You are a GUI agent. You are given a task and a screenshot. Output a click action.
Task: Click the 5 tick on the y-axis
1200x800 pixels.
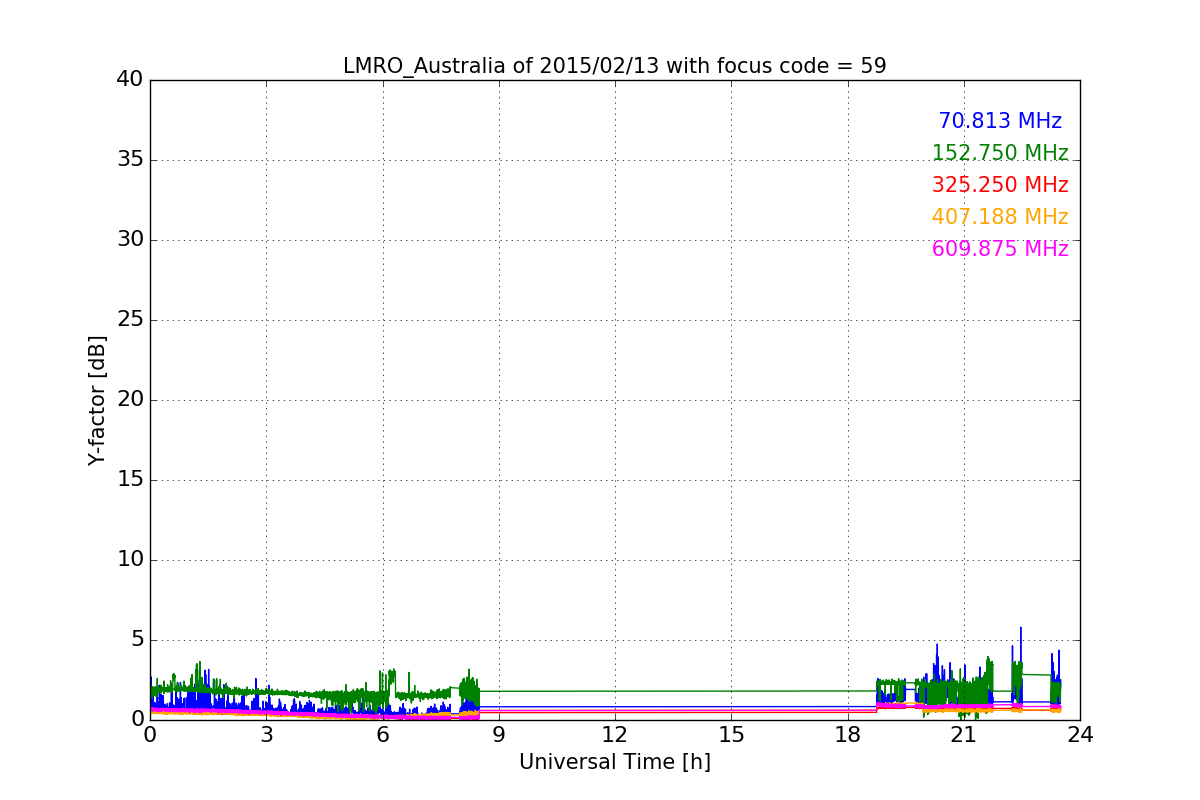(x=135, y=640)
